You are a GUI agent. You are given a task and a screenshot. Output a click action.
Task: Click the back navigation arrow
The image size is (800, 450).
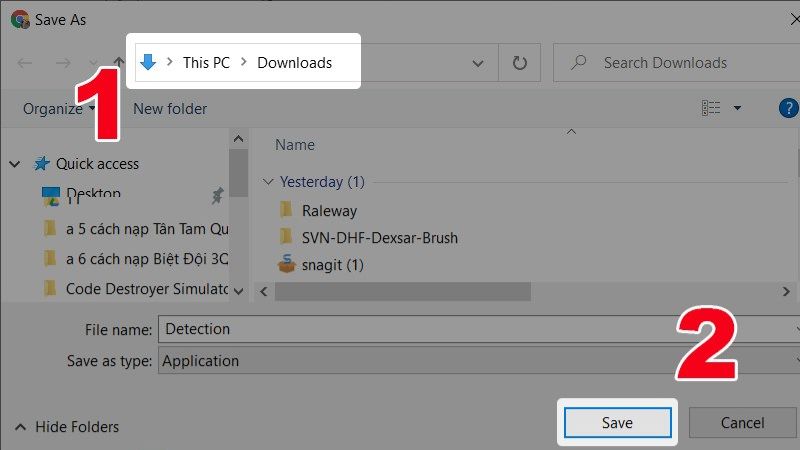point(24,63)
